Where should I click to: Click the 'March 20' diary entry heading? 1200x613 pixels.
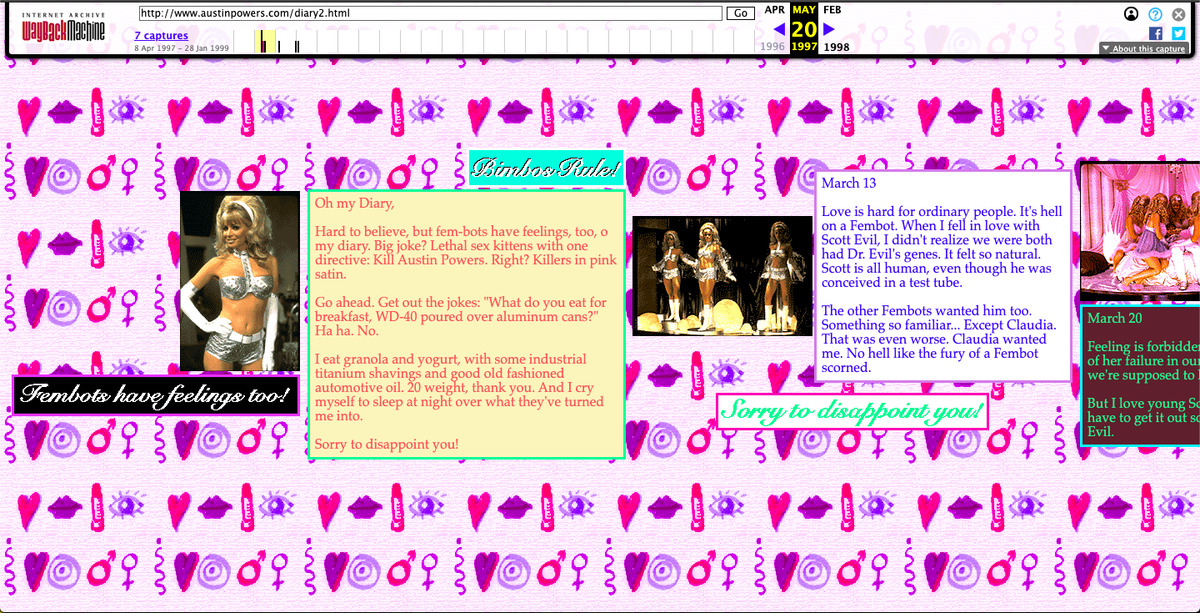tap(1114, 318)
